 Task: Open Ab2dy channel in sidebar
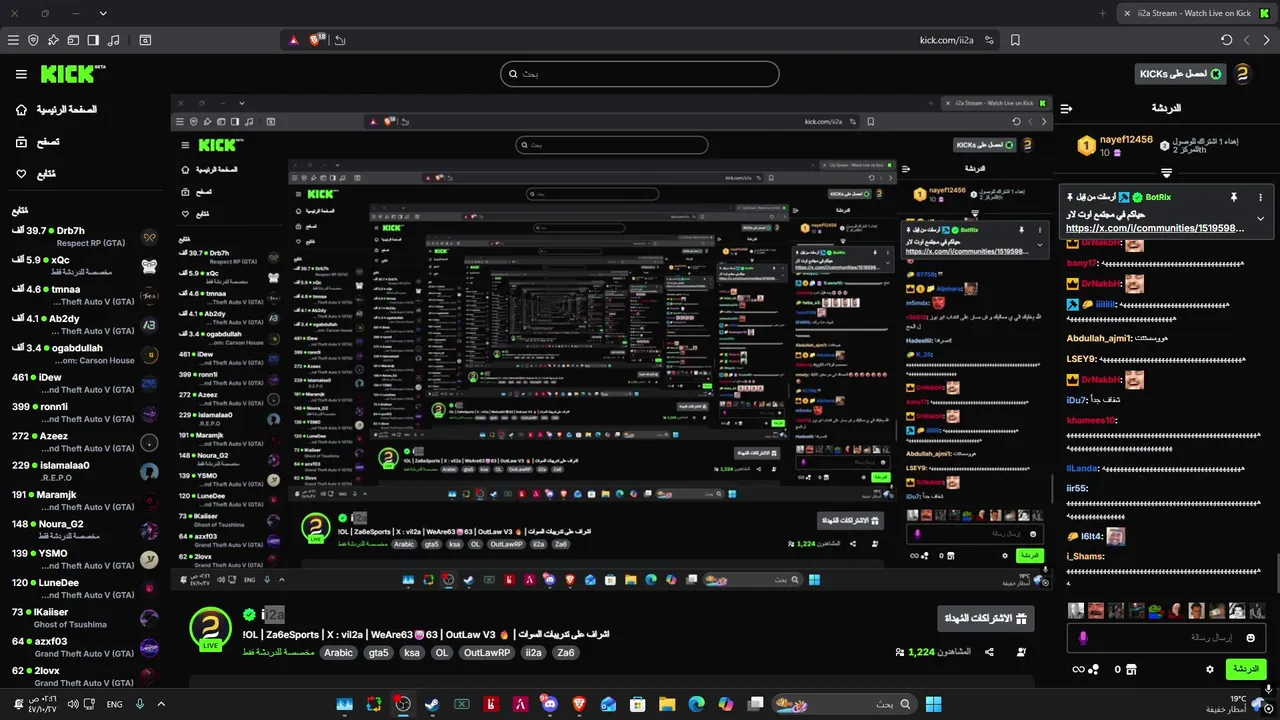85,325
